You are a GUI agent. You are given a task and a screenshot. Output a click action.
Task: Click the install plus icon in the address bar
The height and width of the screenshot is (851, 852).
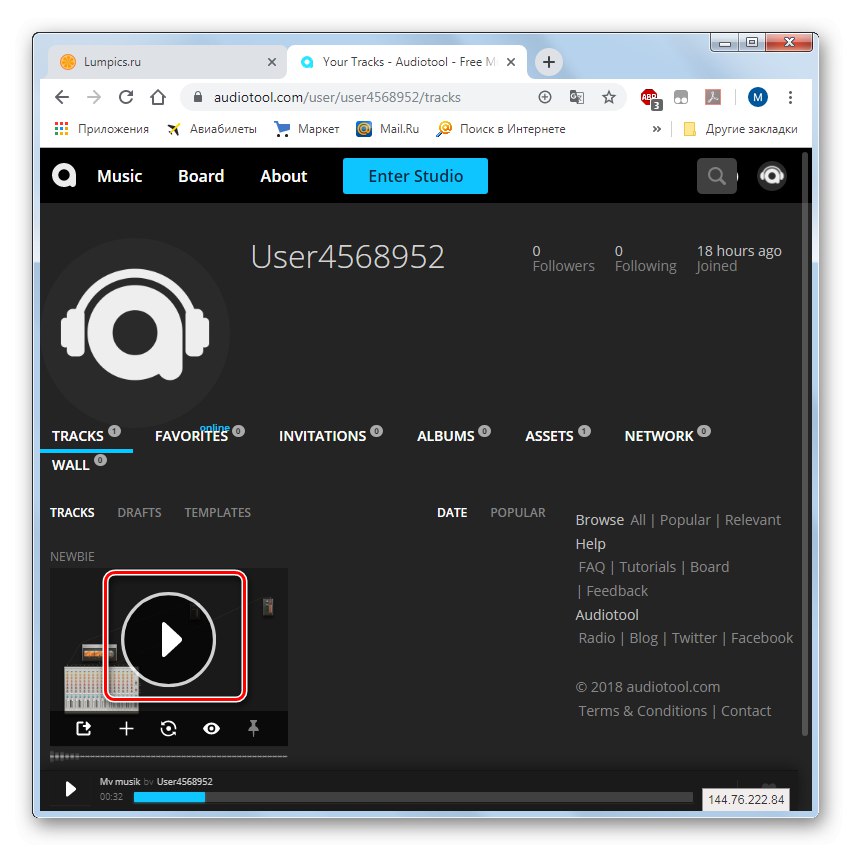coord(544,97)
